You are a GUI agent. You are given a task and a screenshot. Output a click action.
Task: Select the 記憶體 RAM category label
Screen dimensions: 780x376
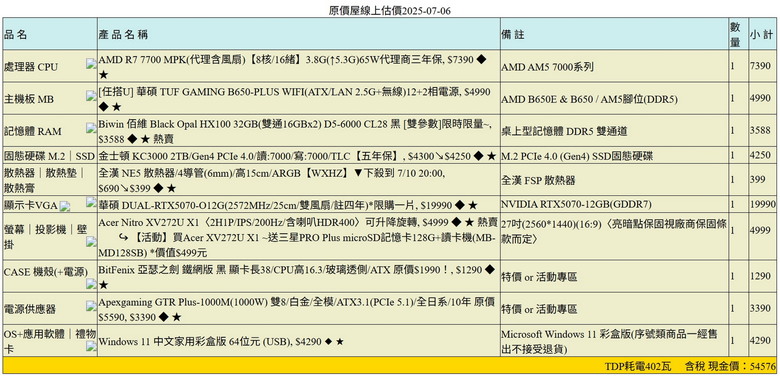click(33, 131)
